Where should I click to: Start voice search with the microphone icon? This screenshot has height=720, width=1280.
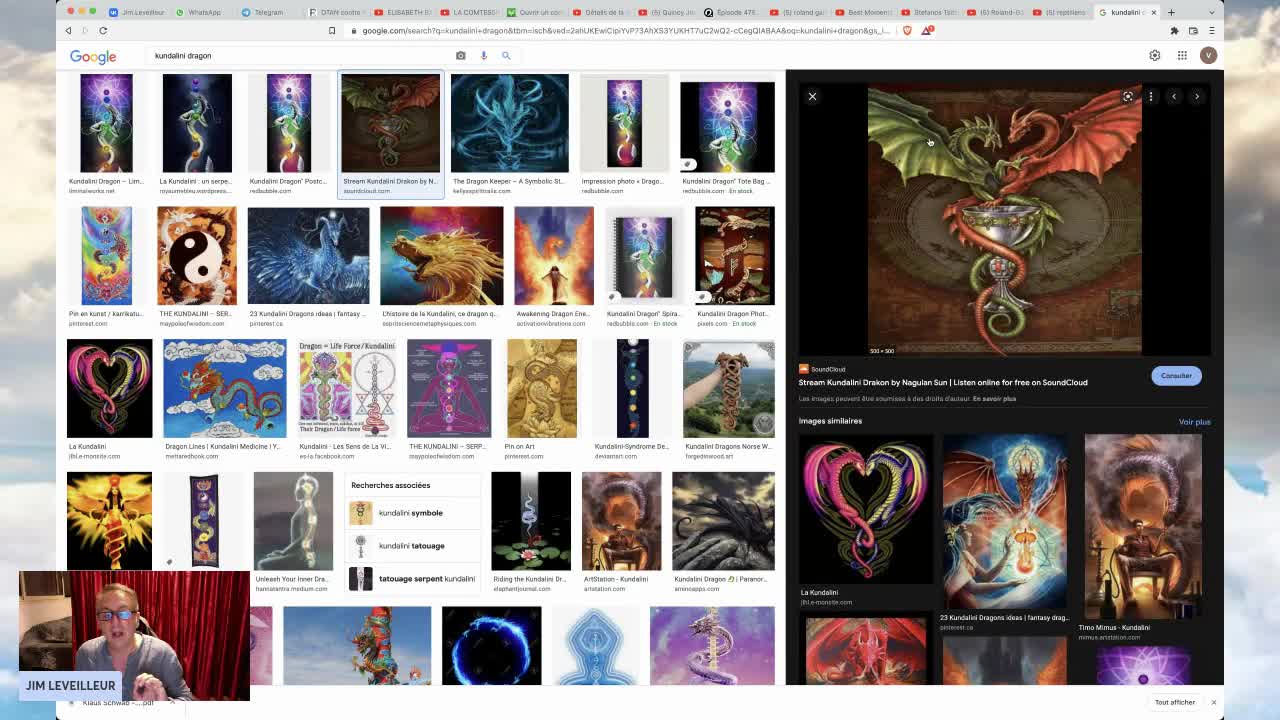[483, 56]
